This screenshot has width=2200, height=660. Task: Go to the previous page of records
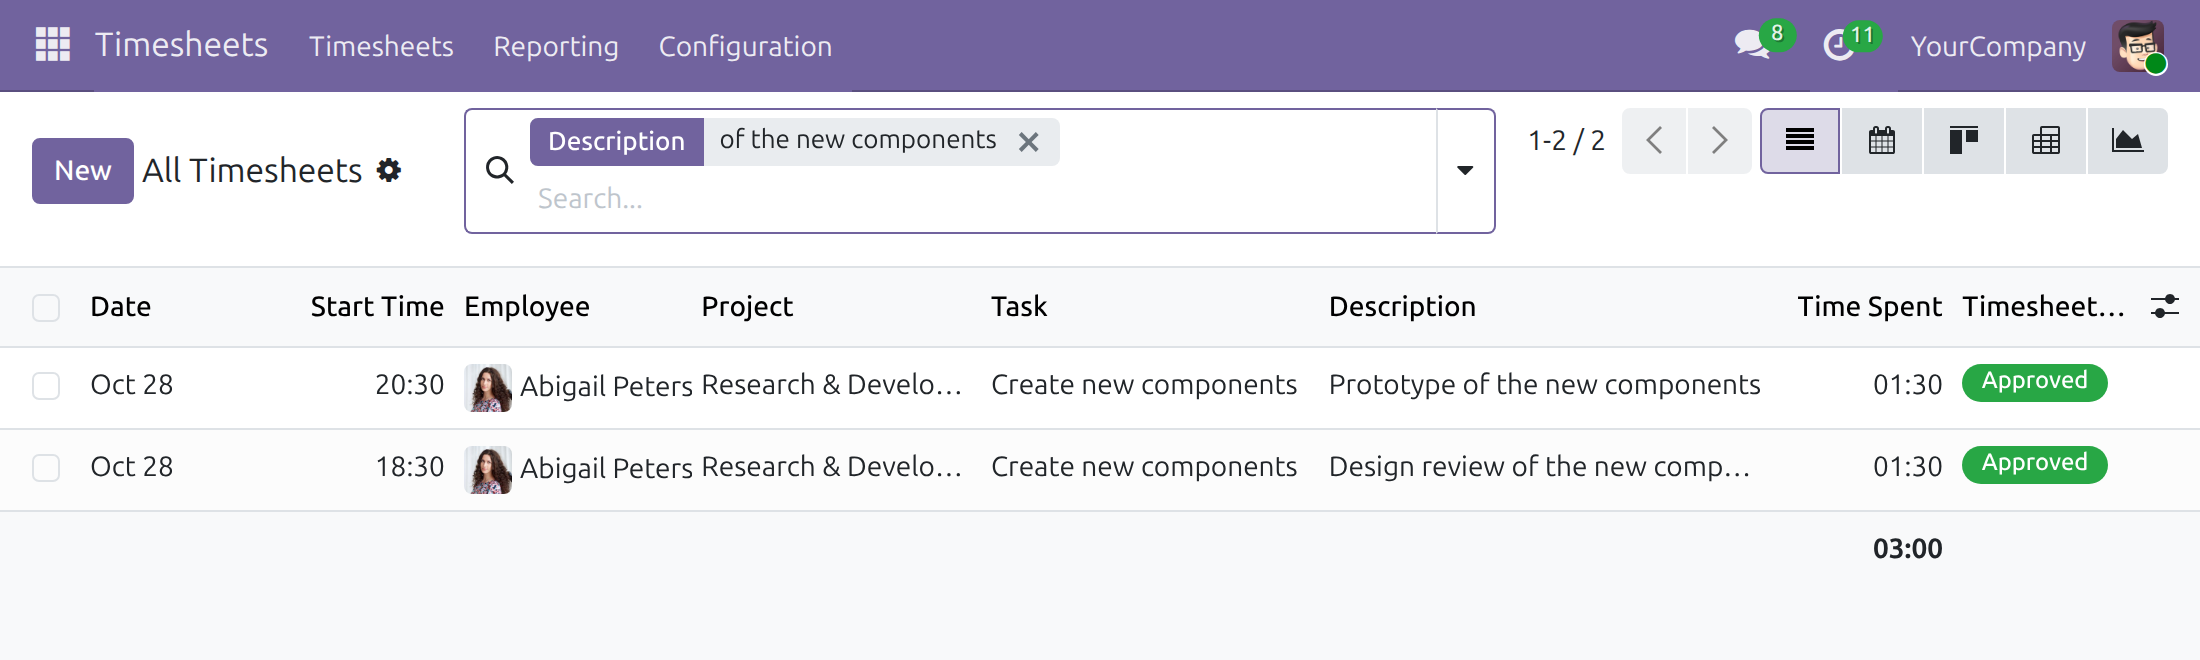[1654, 141]
